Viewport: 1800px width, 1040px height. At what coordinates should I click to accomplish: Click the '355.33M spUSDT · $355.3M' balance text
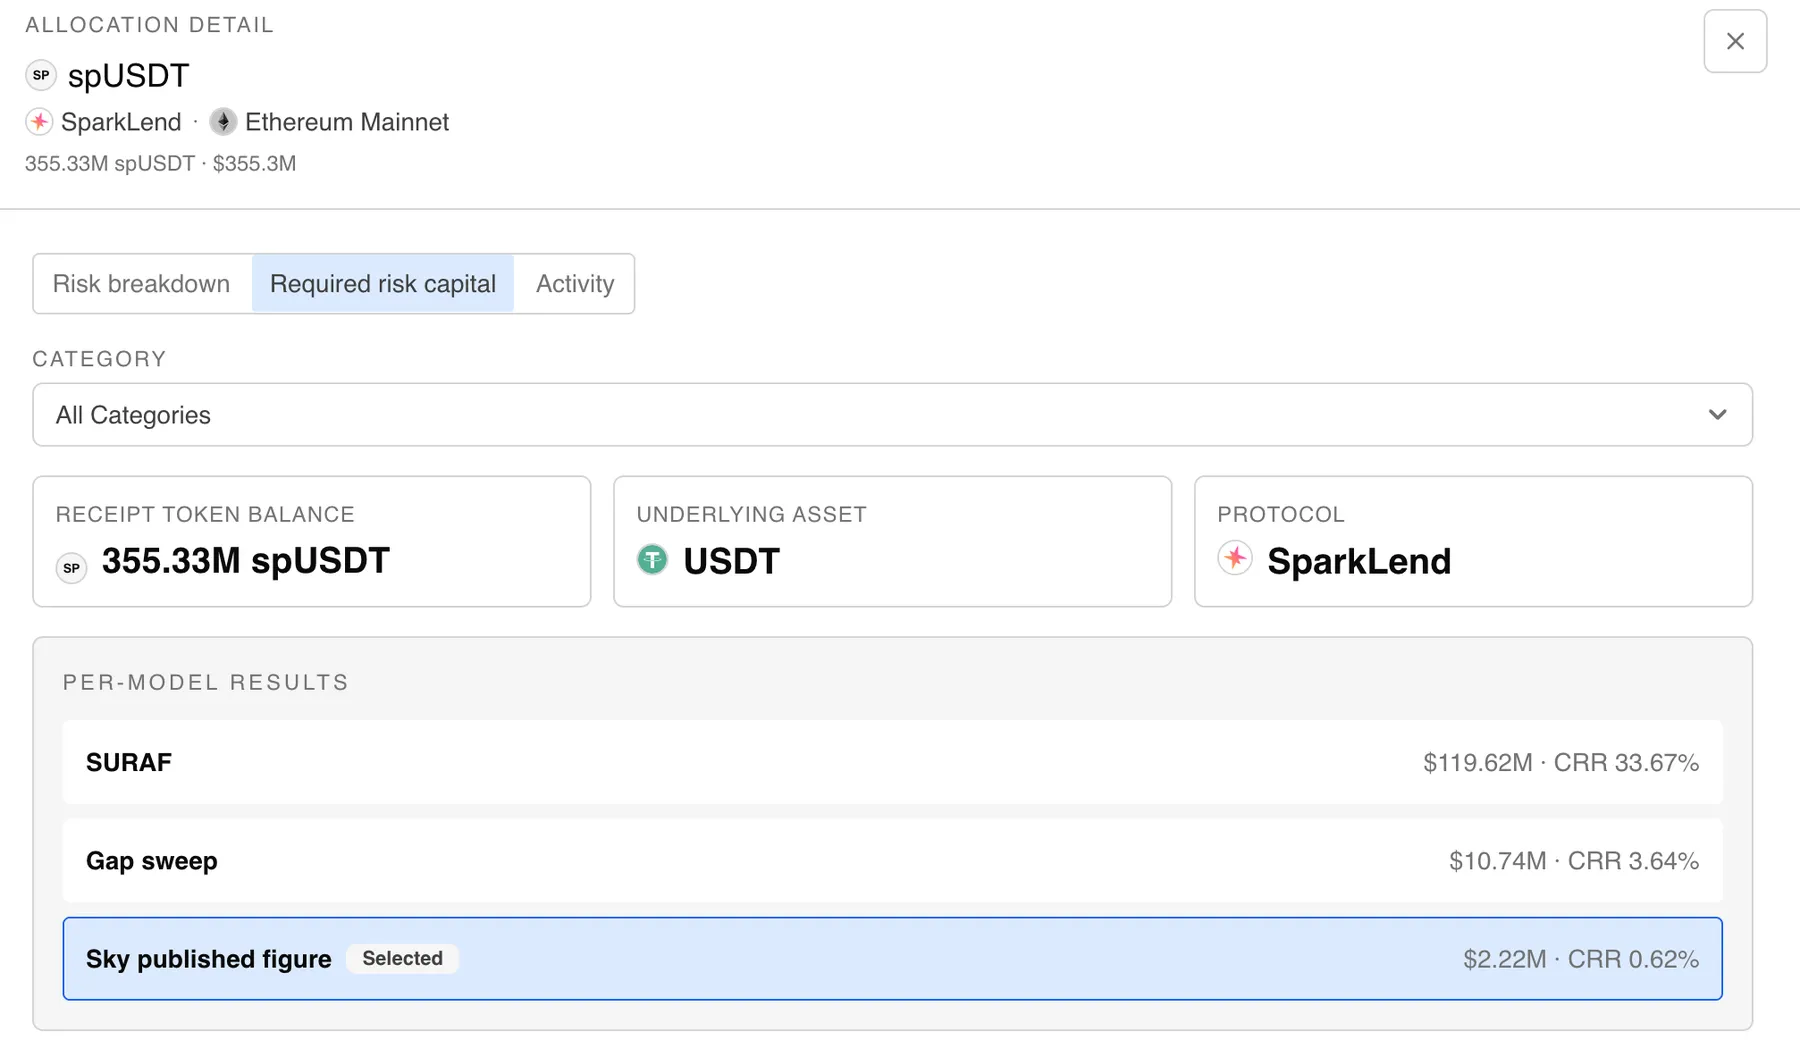(160, 164)
